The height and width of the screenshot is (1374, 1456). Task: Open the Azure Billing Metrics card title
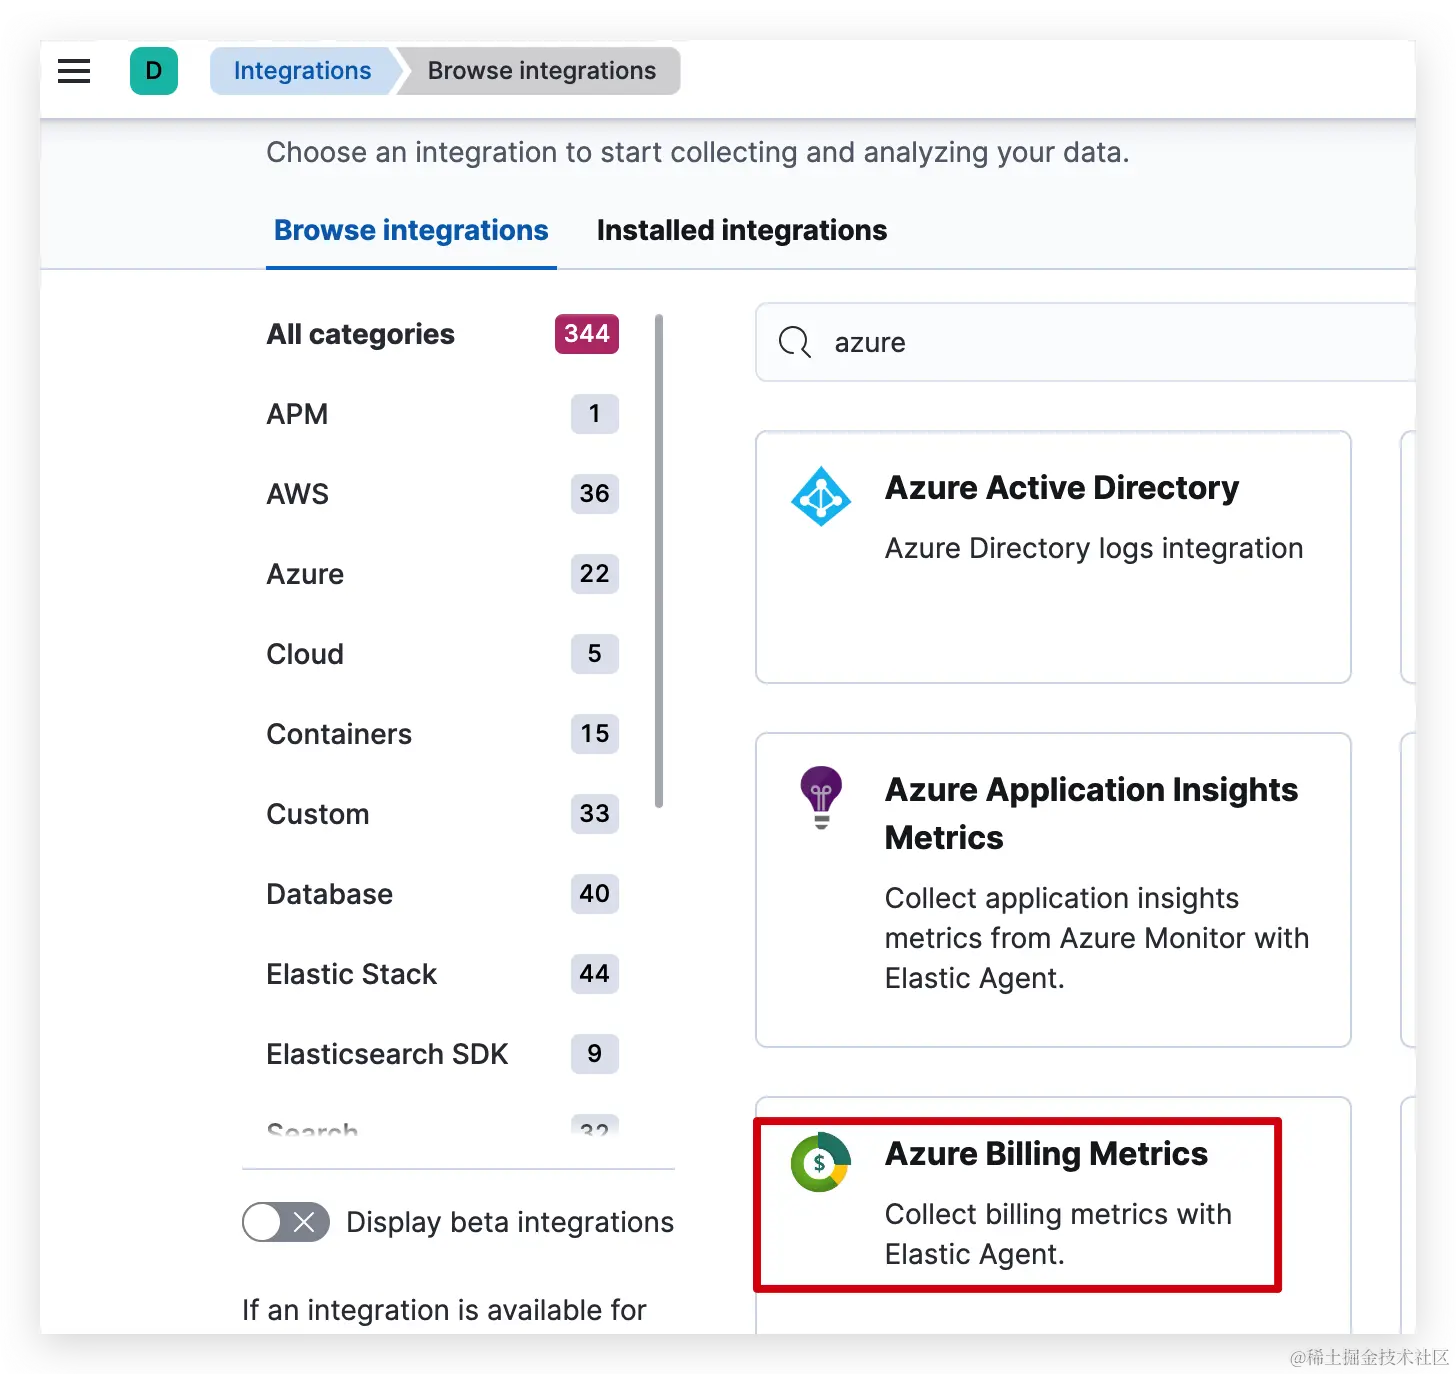click(x=1046, y=1154)
